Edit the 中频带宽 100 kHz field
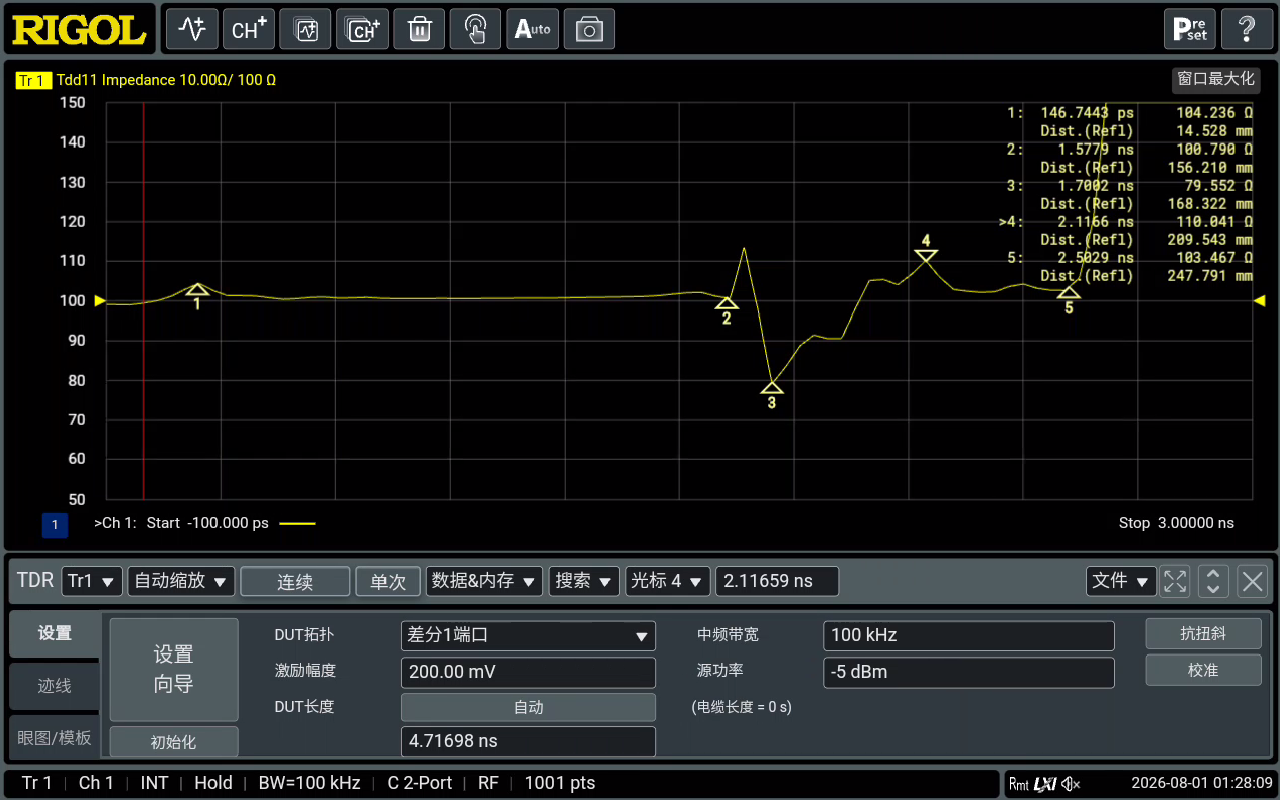This screenshot has width=1280, height=800. click(969, 635)
